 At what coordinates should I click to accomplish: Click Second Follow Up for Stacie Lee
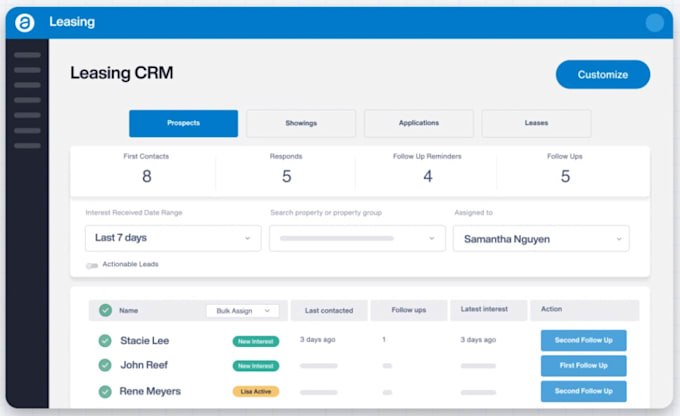583,340
